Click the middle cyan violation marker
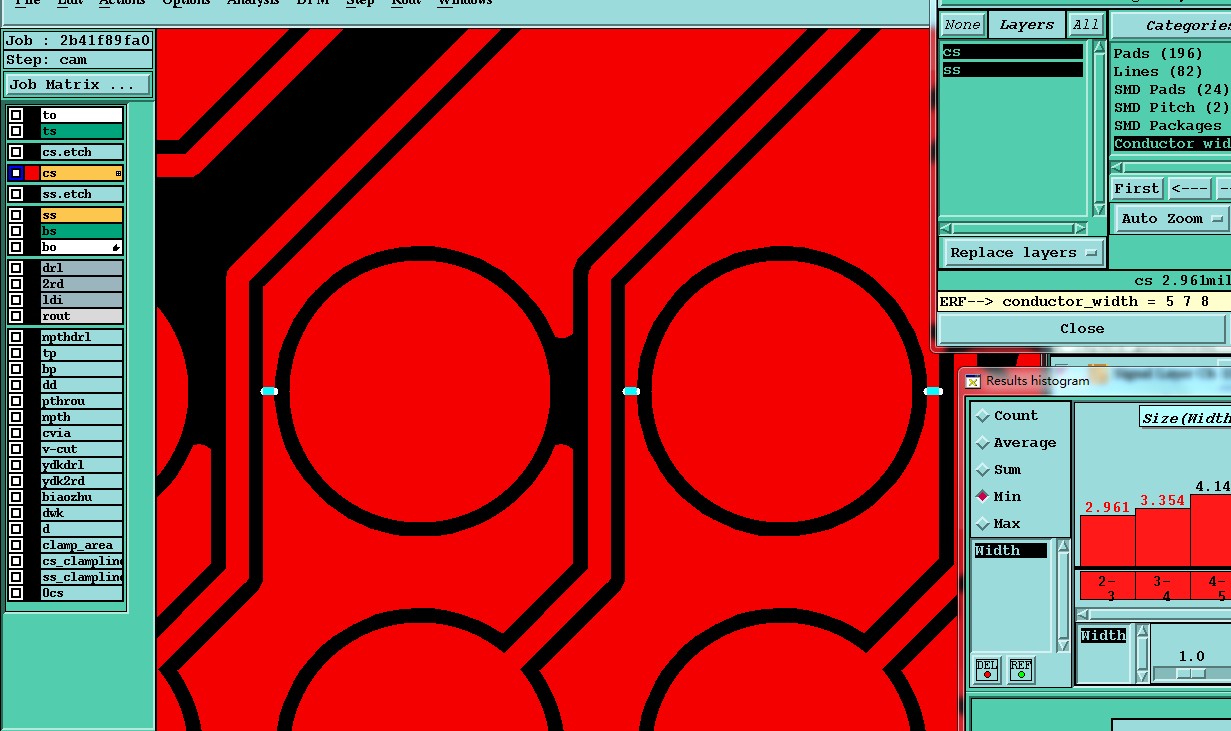Screen dimensions: 1231x731 click(631, 391)
